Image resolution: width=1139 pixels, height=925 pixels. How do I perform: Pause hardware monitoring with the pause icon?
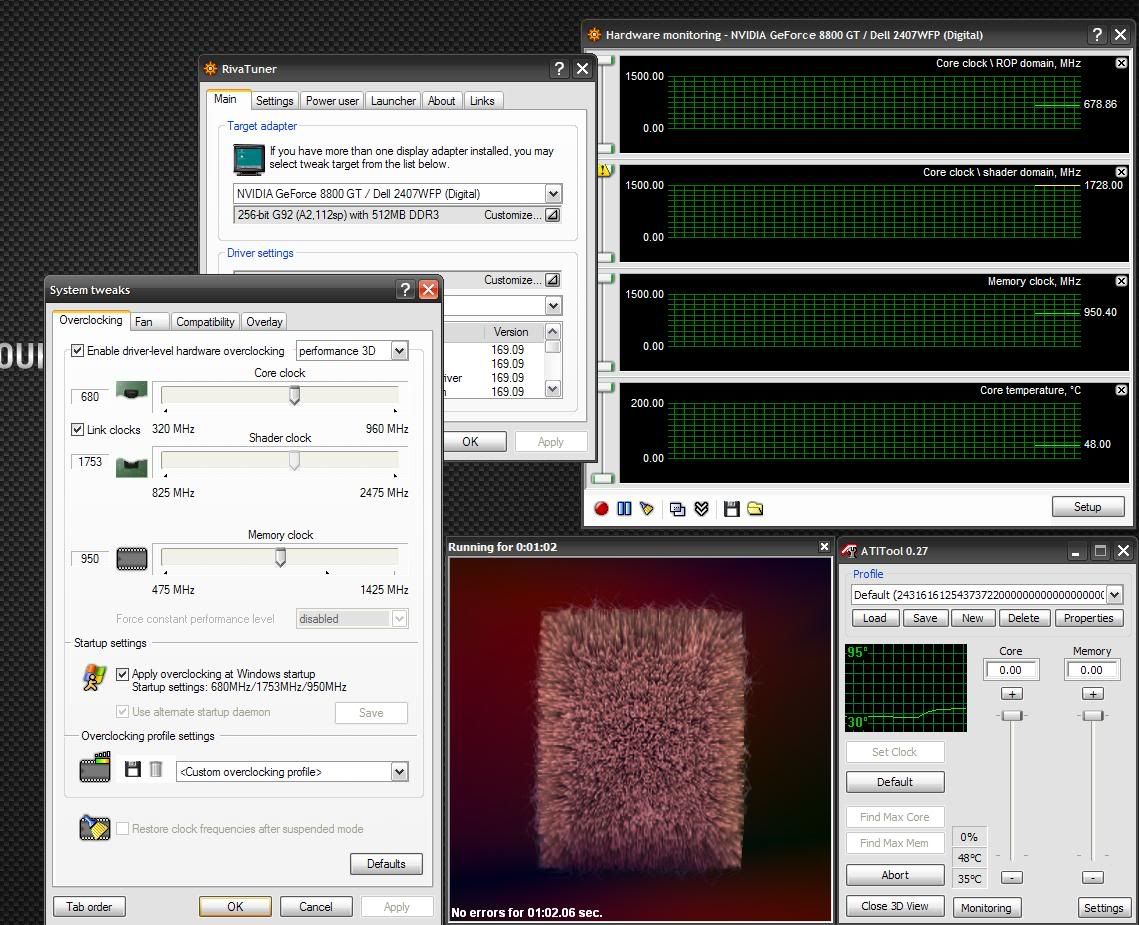pos(624,509)
